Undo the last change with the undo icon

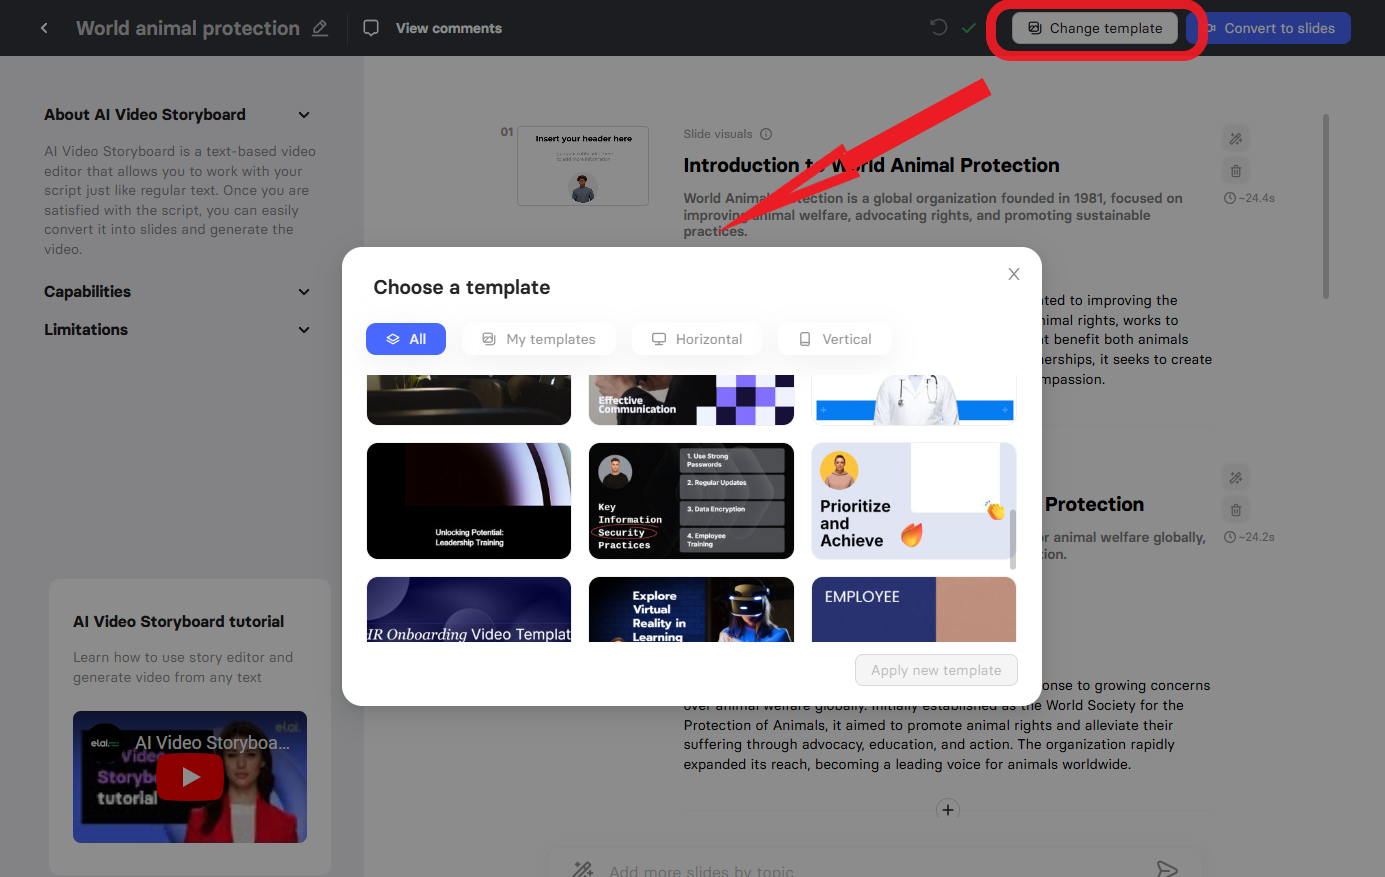938,28
